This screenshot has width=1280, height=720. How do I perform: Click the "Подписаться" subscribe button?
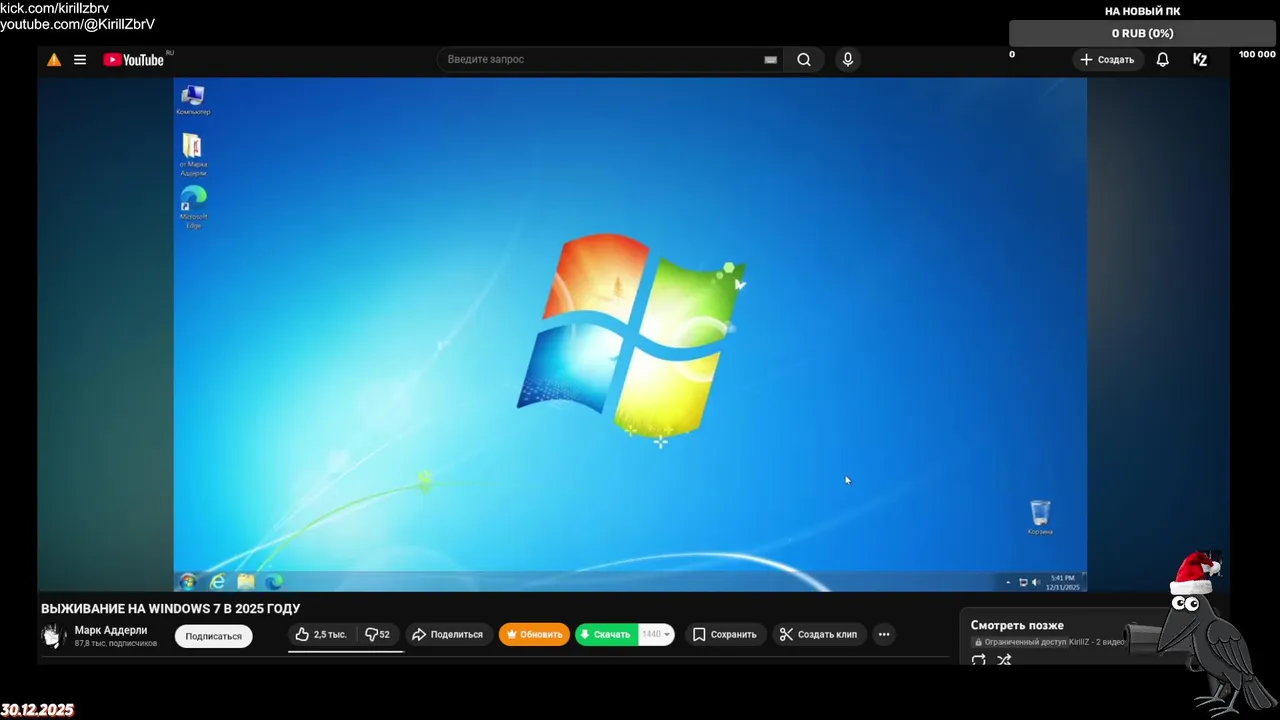pyautogui.click(x=214, y=636)
